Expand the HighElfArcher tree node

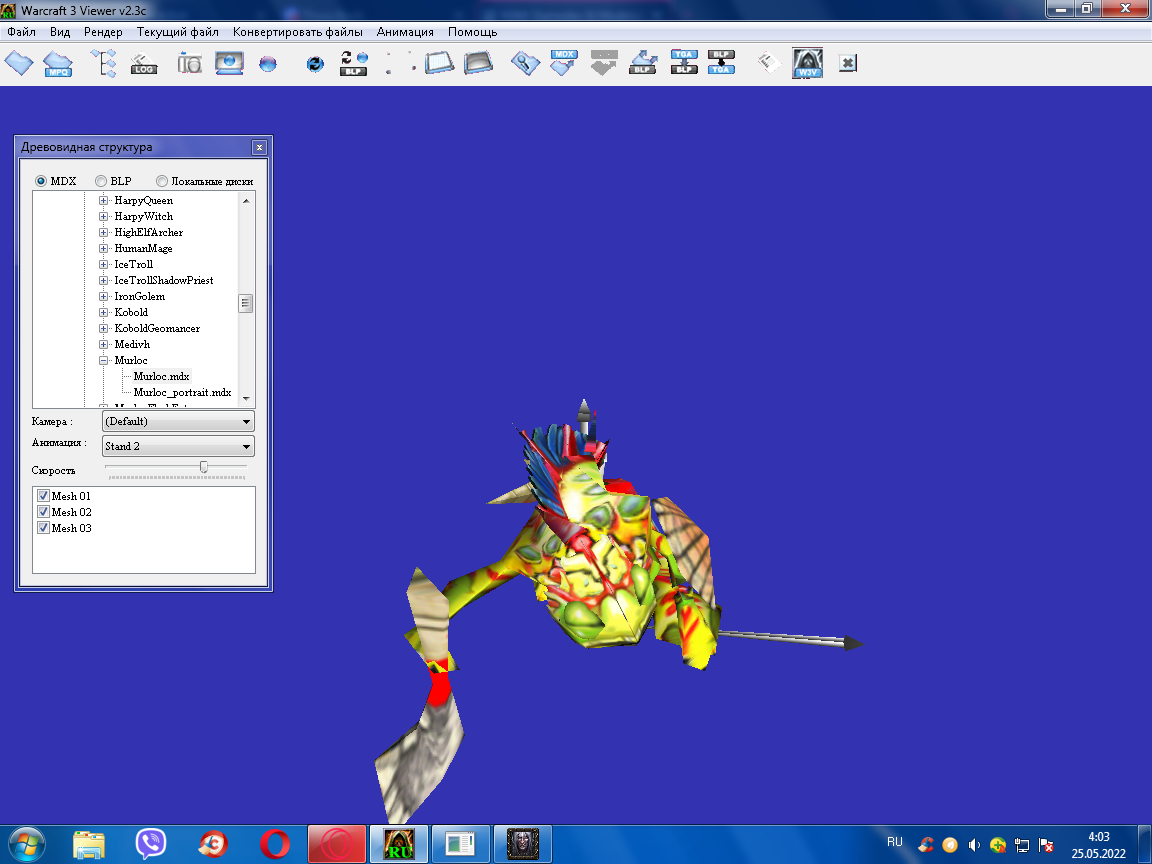104,233
